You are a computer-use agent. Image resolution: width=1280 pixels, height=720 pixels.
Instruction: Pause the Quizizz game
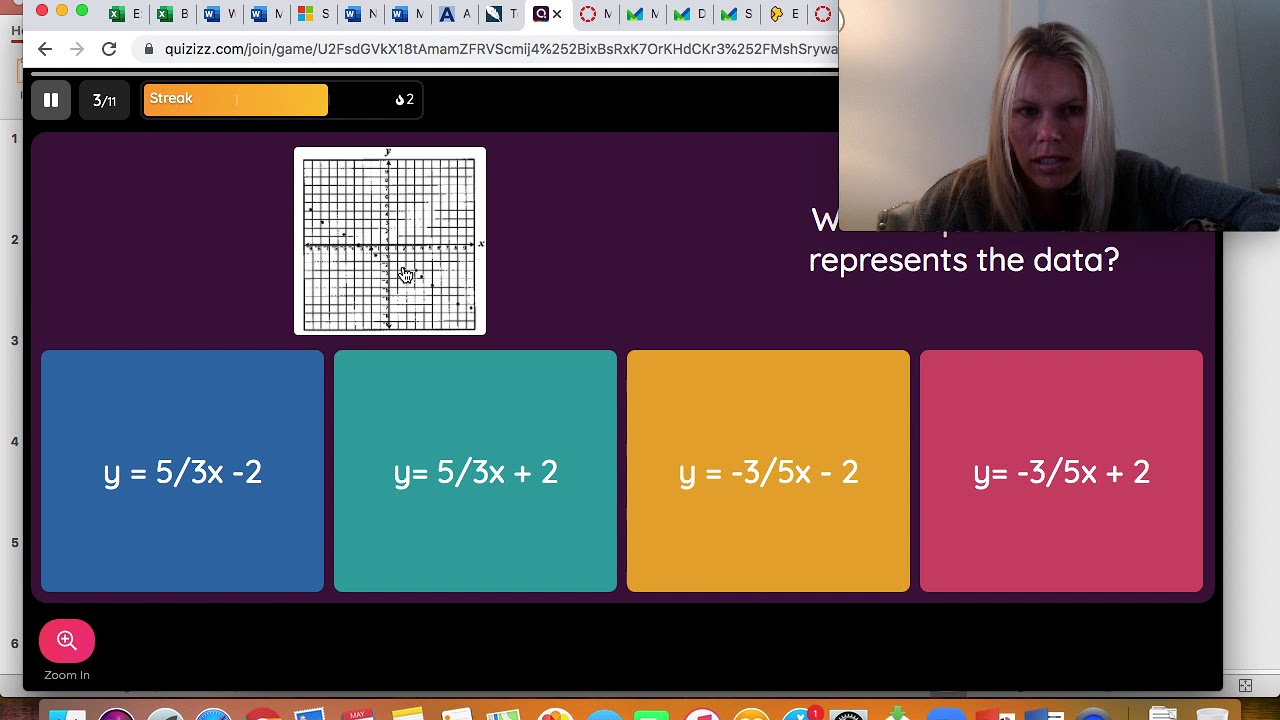click(51, 100)
